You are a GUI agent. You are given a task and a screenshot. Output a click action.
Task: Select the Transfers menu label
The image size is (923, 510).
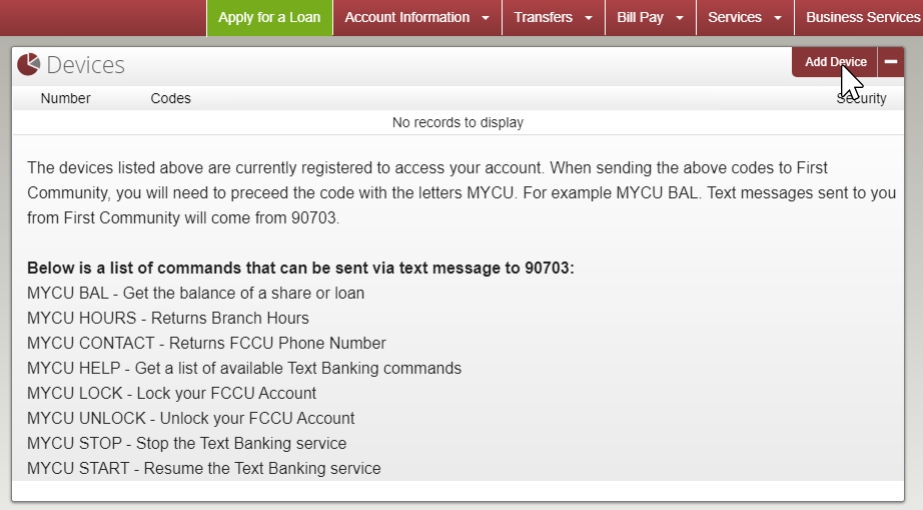[x=543, y=17]
